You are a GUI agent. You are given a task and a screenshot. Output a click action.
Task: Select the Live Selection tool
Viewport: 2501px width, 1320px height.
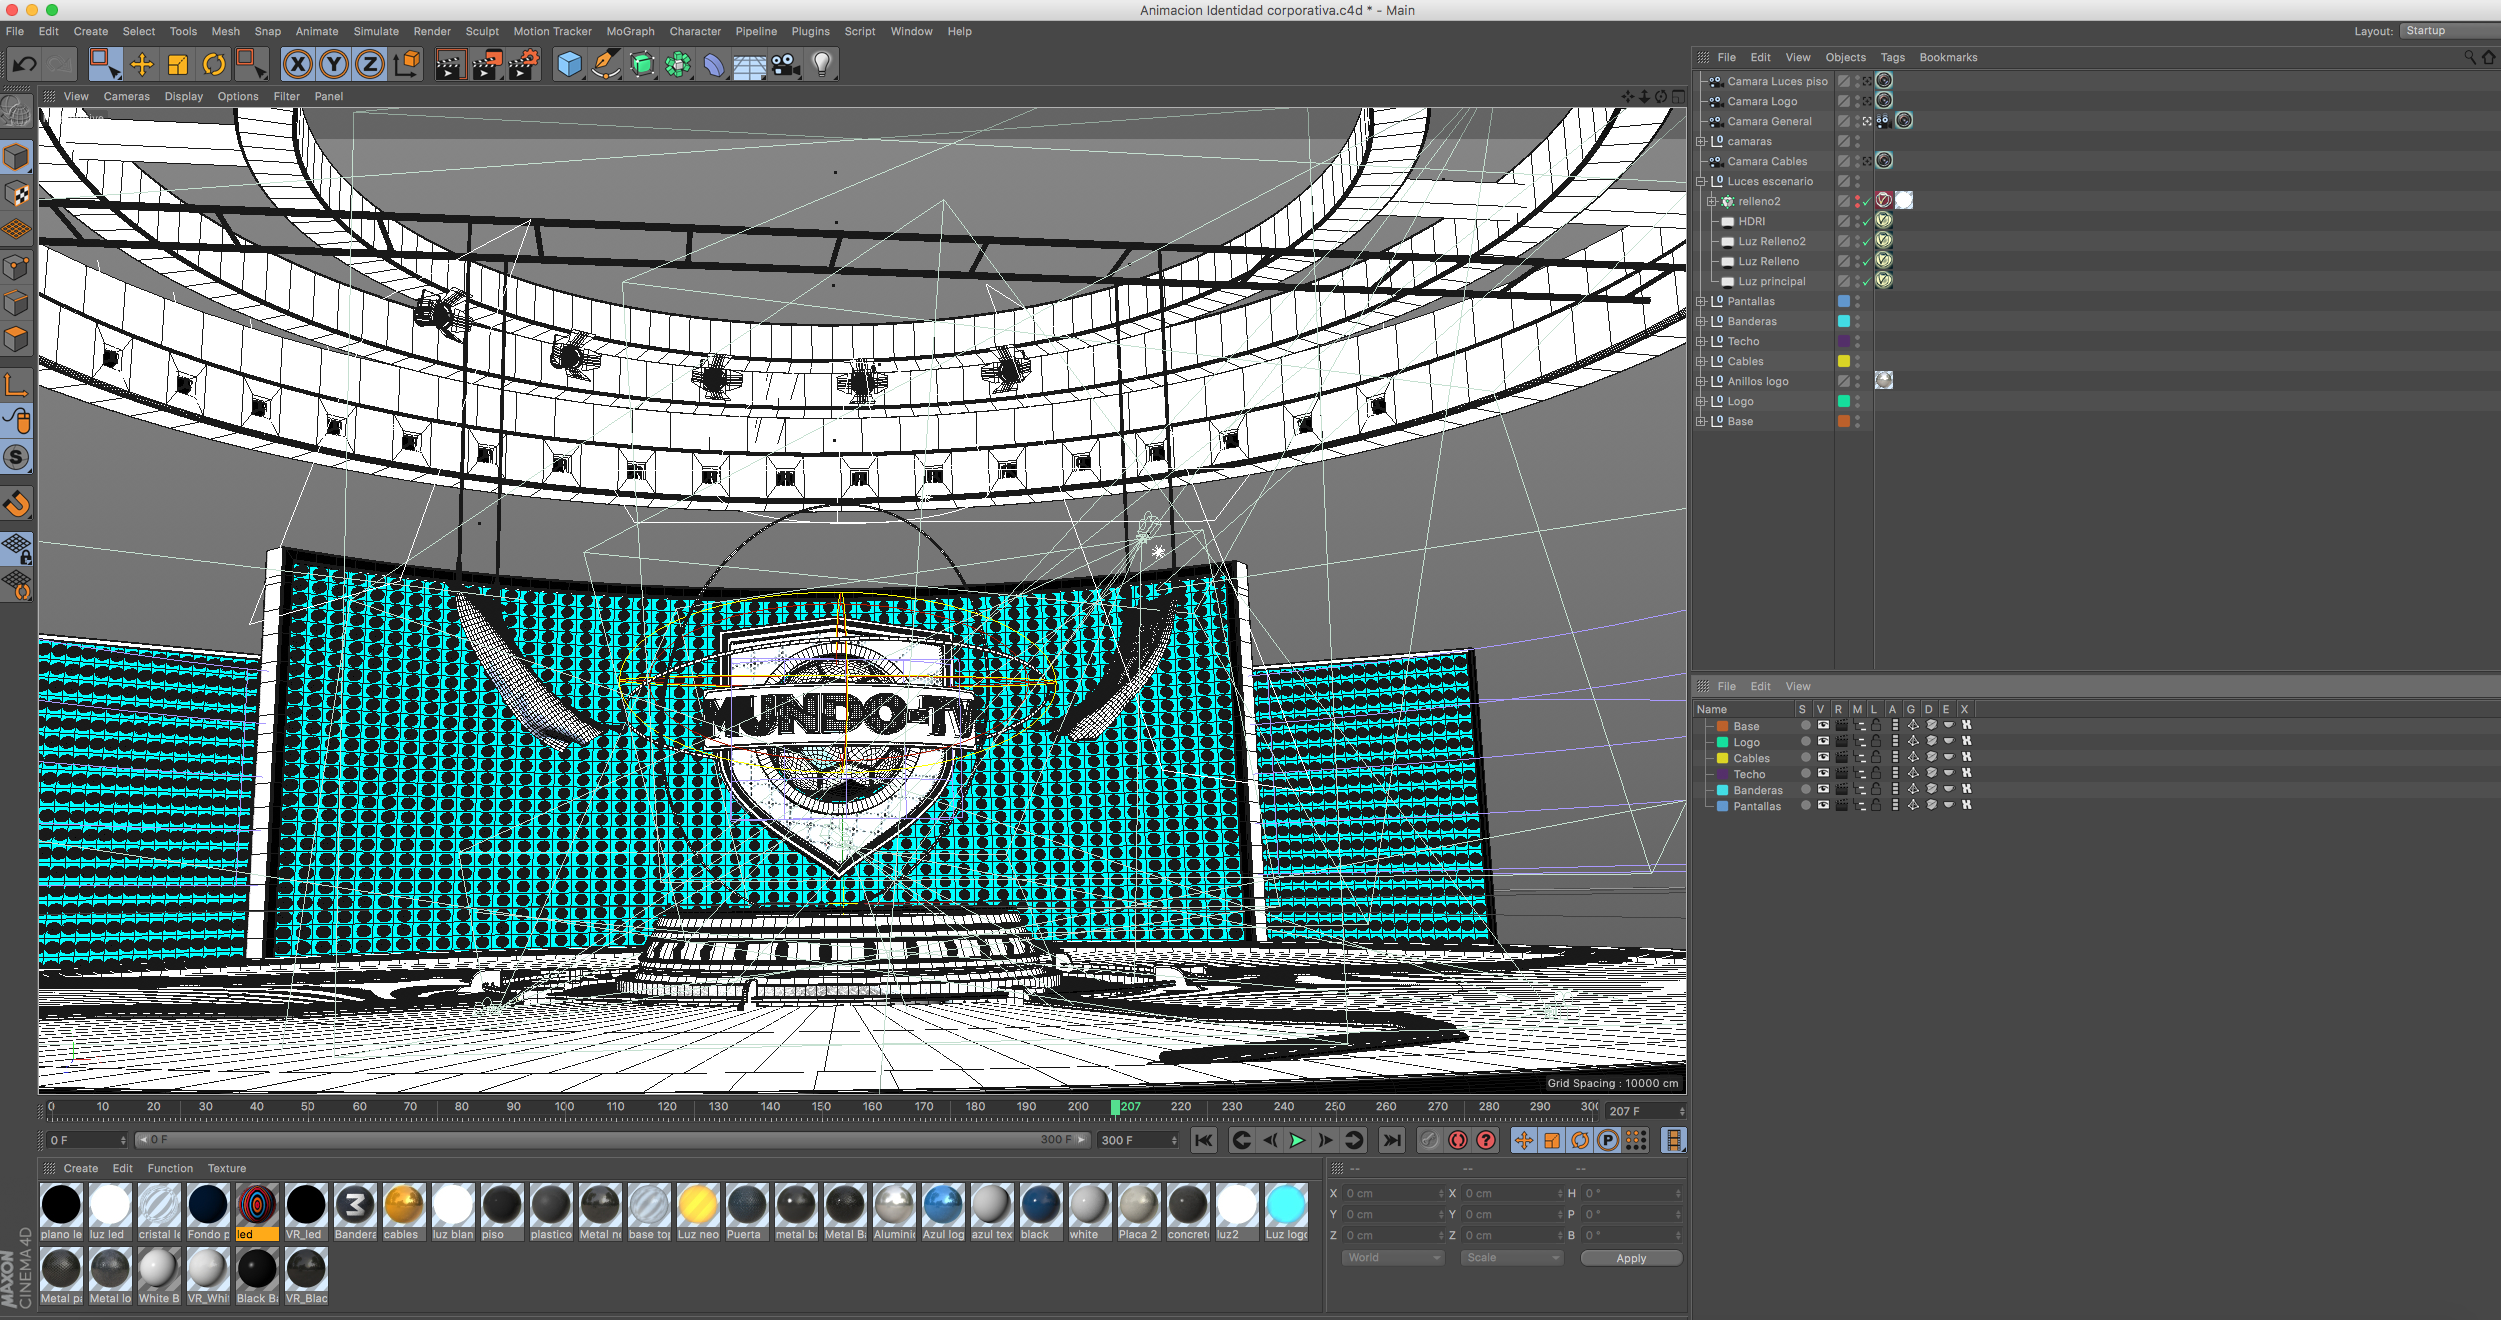point(104,65)
